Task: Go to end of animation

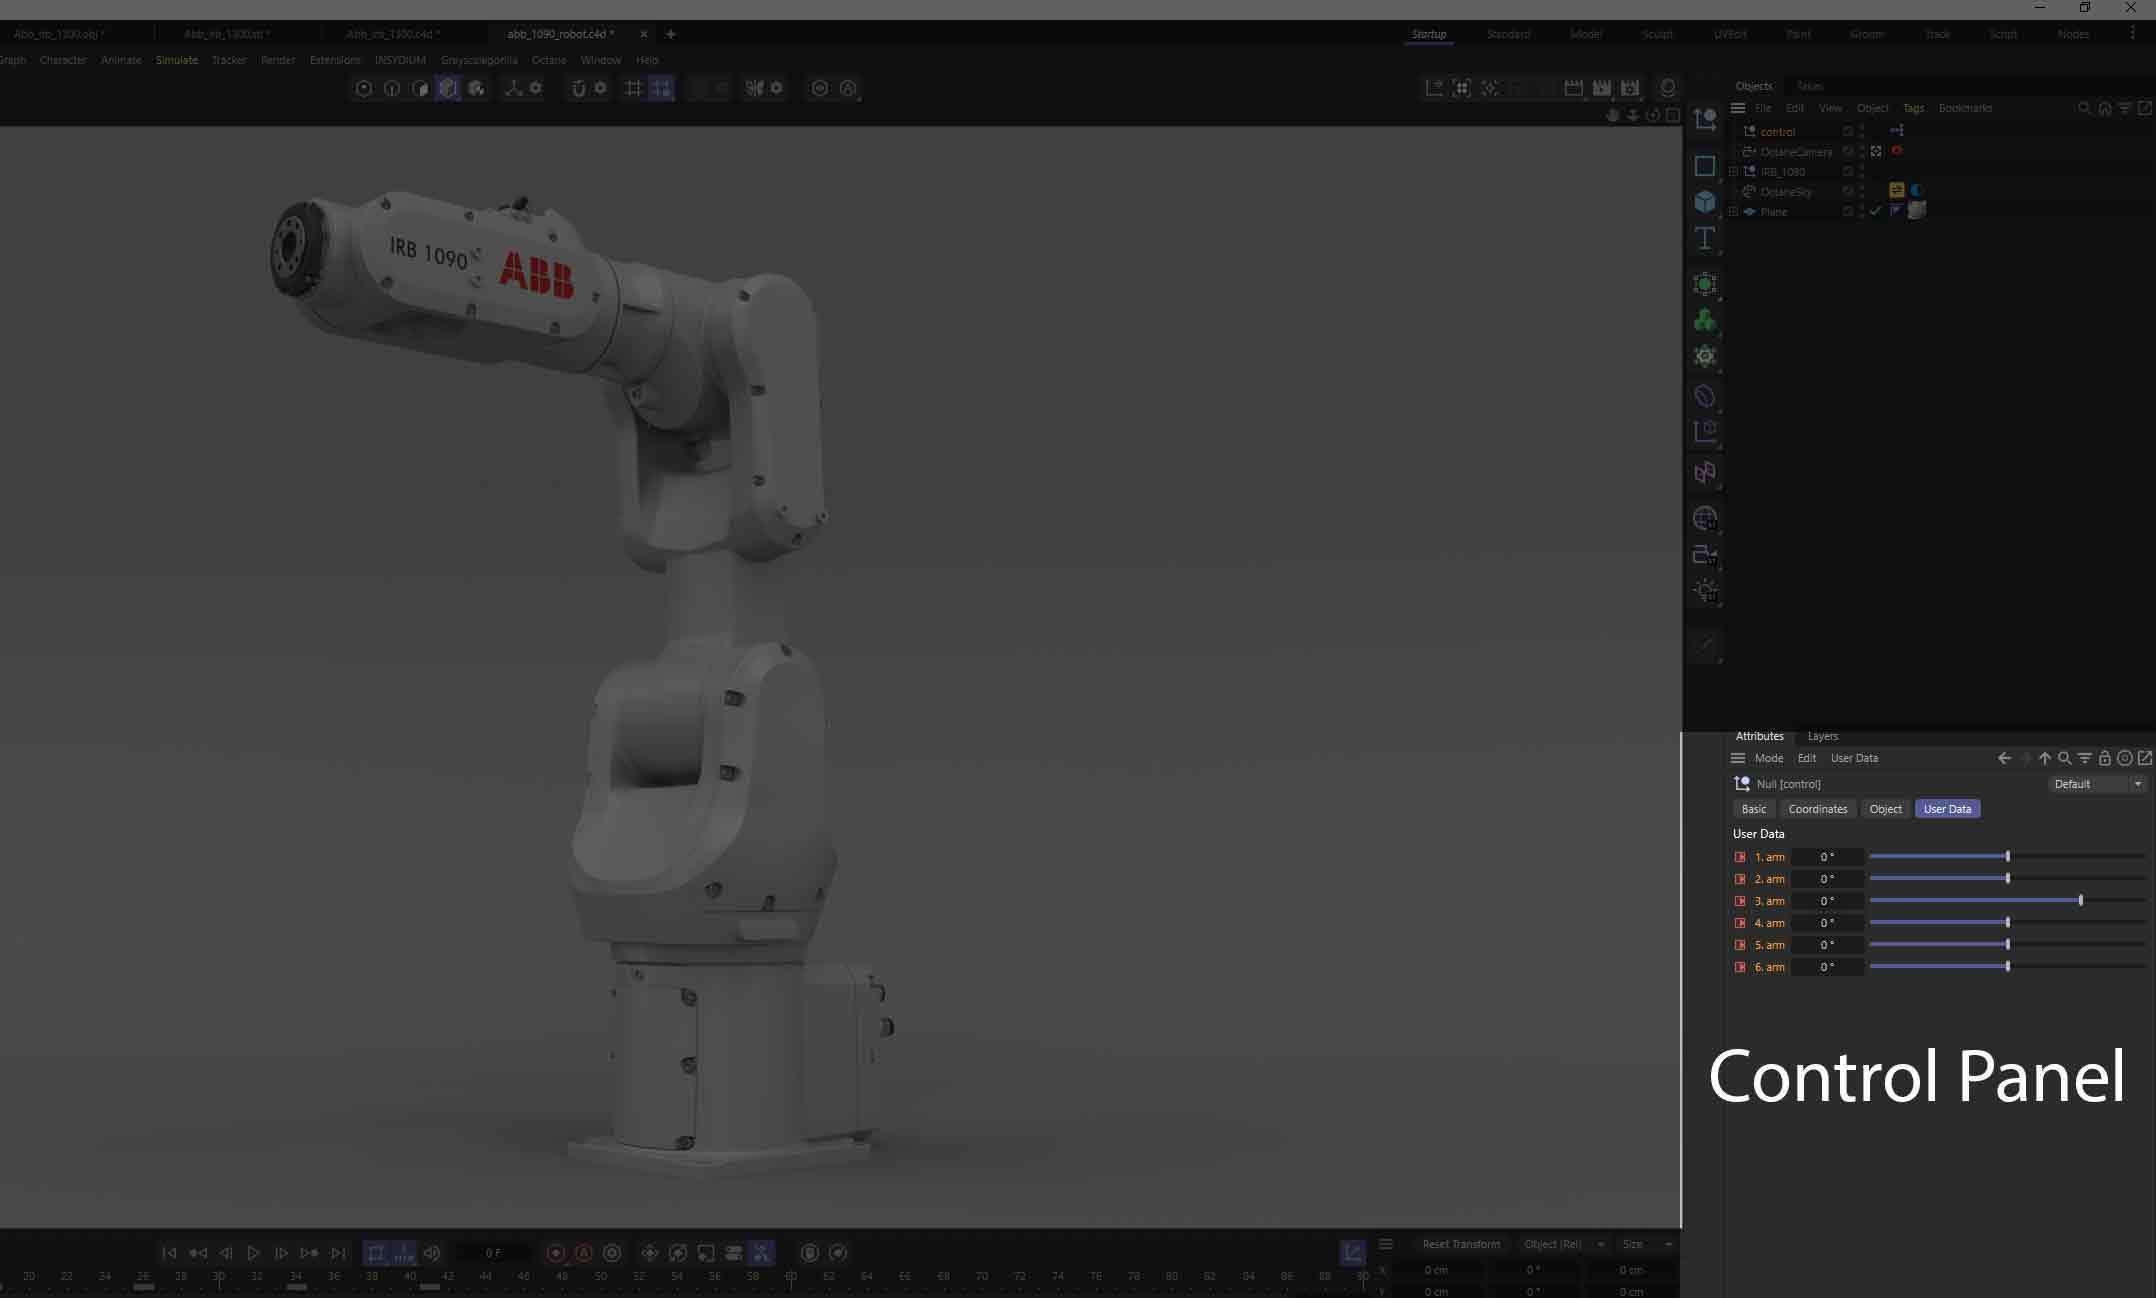Action: pyautogui.click(x=339, y=1253)
